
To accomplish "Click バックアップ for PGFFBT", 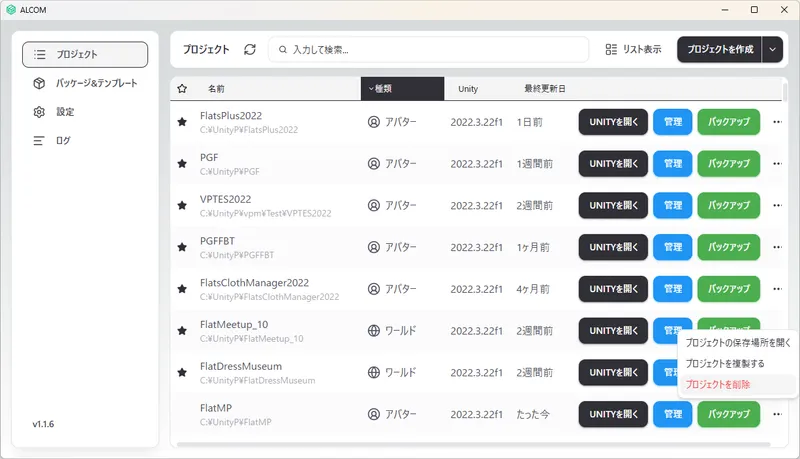I will pyautogui.click(x=729, y=247).
